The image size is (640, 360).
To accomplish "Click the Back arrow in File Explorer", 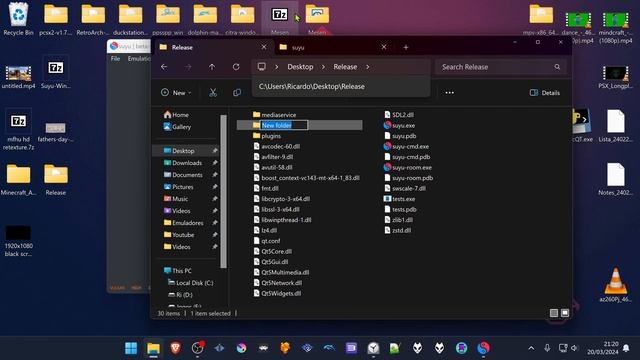I will click(164, 67).
